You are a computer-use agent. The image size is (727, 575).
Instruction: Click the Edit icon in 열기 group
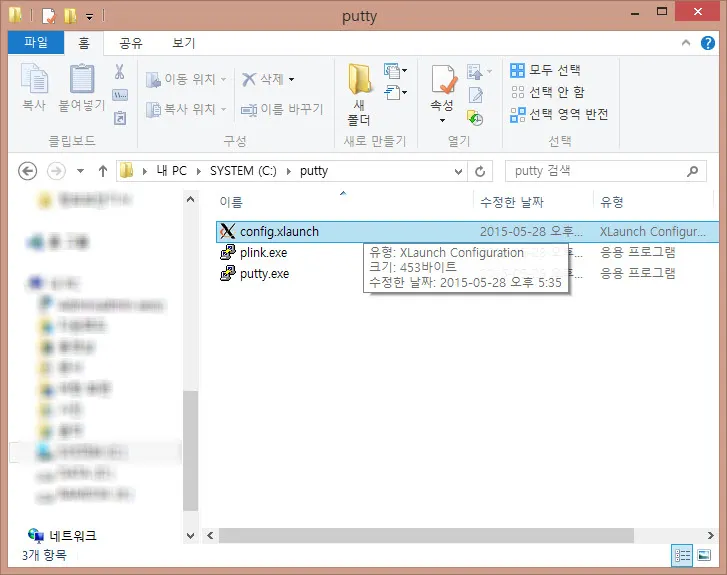476,95
